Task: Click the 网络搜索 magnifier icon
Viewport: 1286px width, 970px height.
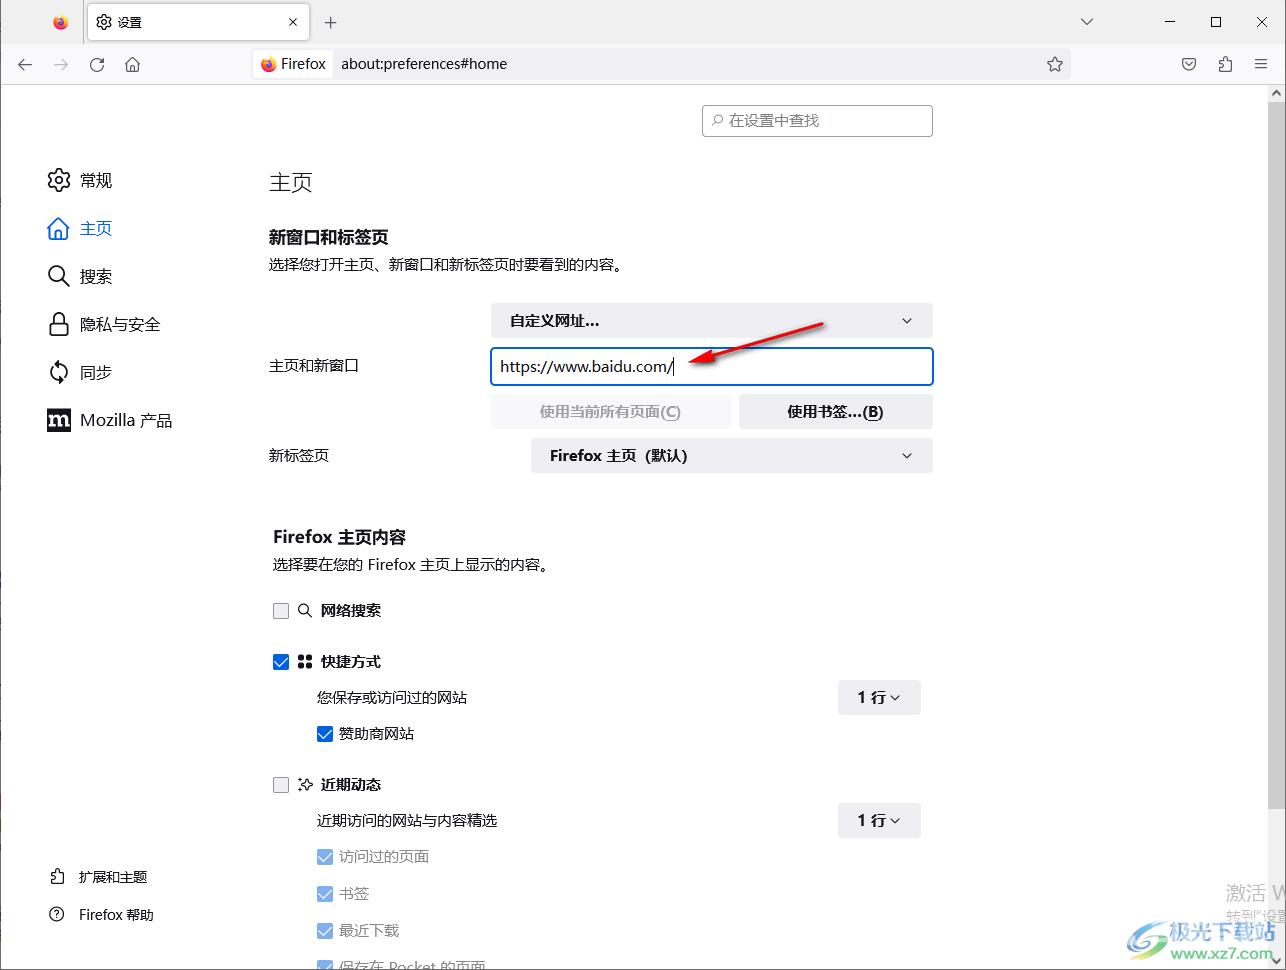Action: [305, 610]
